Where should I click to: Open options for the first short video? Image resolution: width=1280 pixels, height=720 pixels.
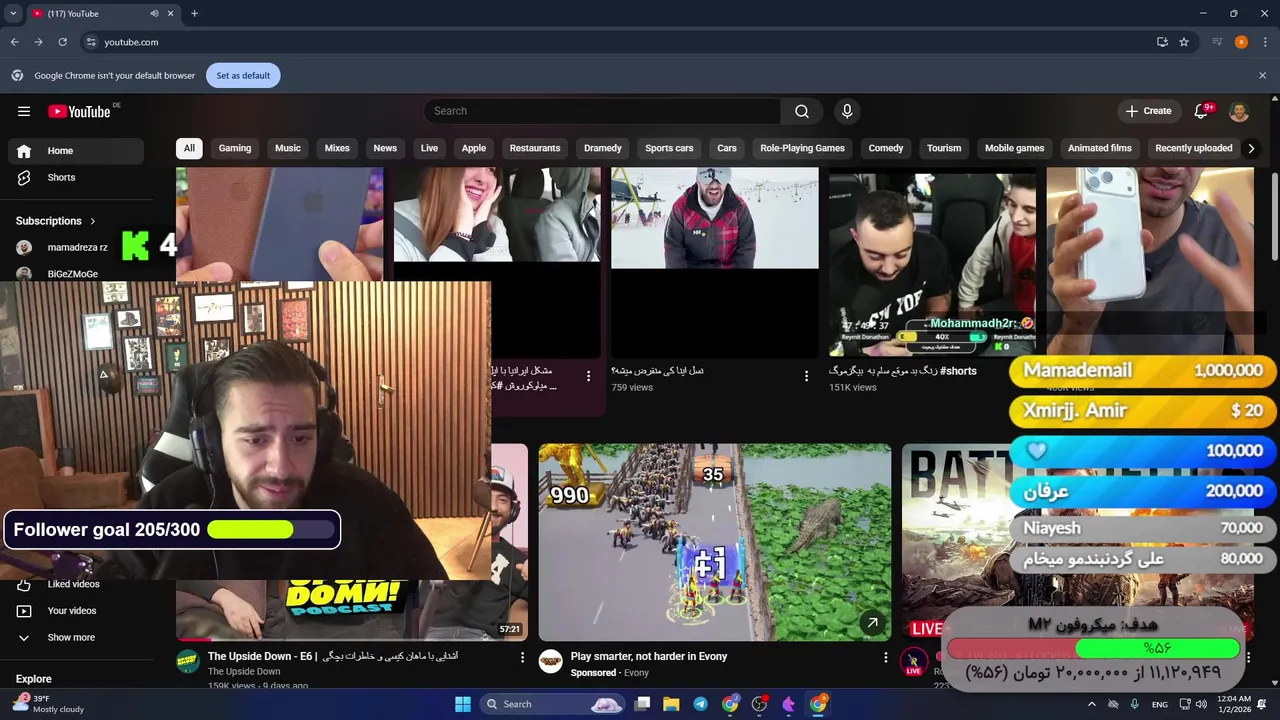point(588,376)
